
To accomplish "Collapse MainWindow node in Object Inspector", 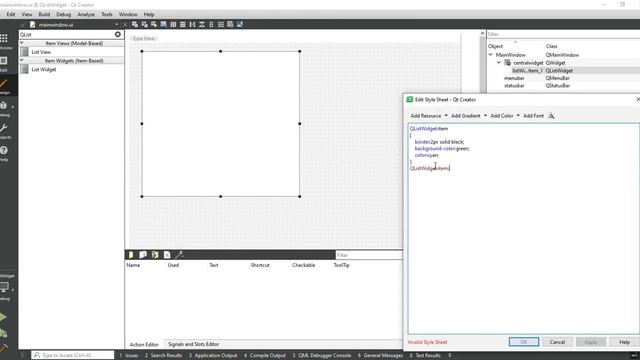I will coord(491,55).
